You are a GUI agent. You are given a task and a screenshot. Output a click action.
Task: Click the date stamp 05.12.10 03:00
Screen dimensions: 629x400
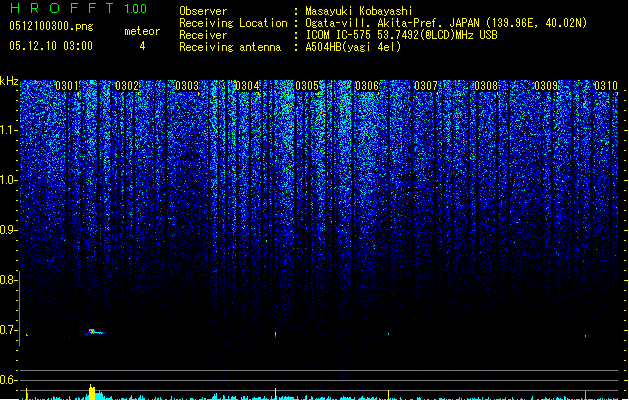pyautogui.click(x=51, y=46)
